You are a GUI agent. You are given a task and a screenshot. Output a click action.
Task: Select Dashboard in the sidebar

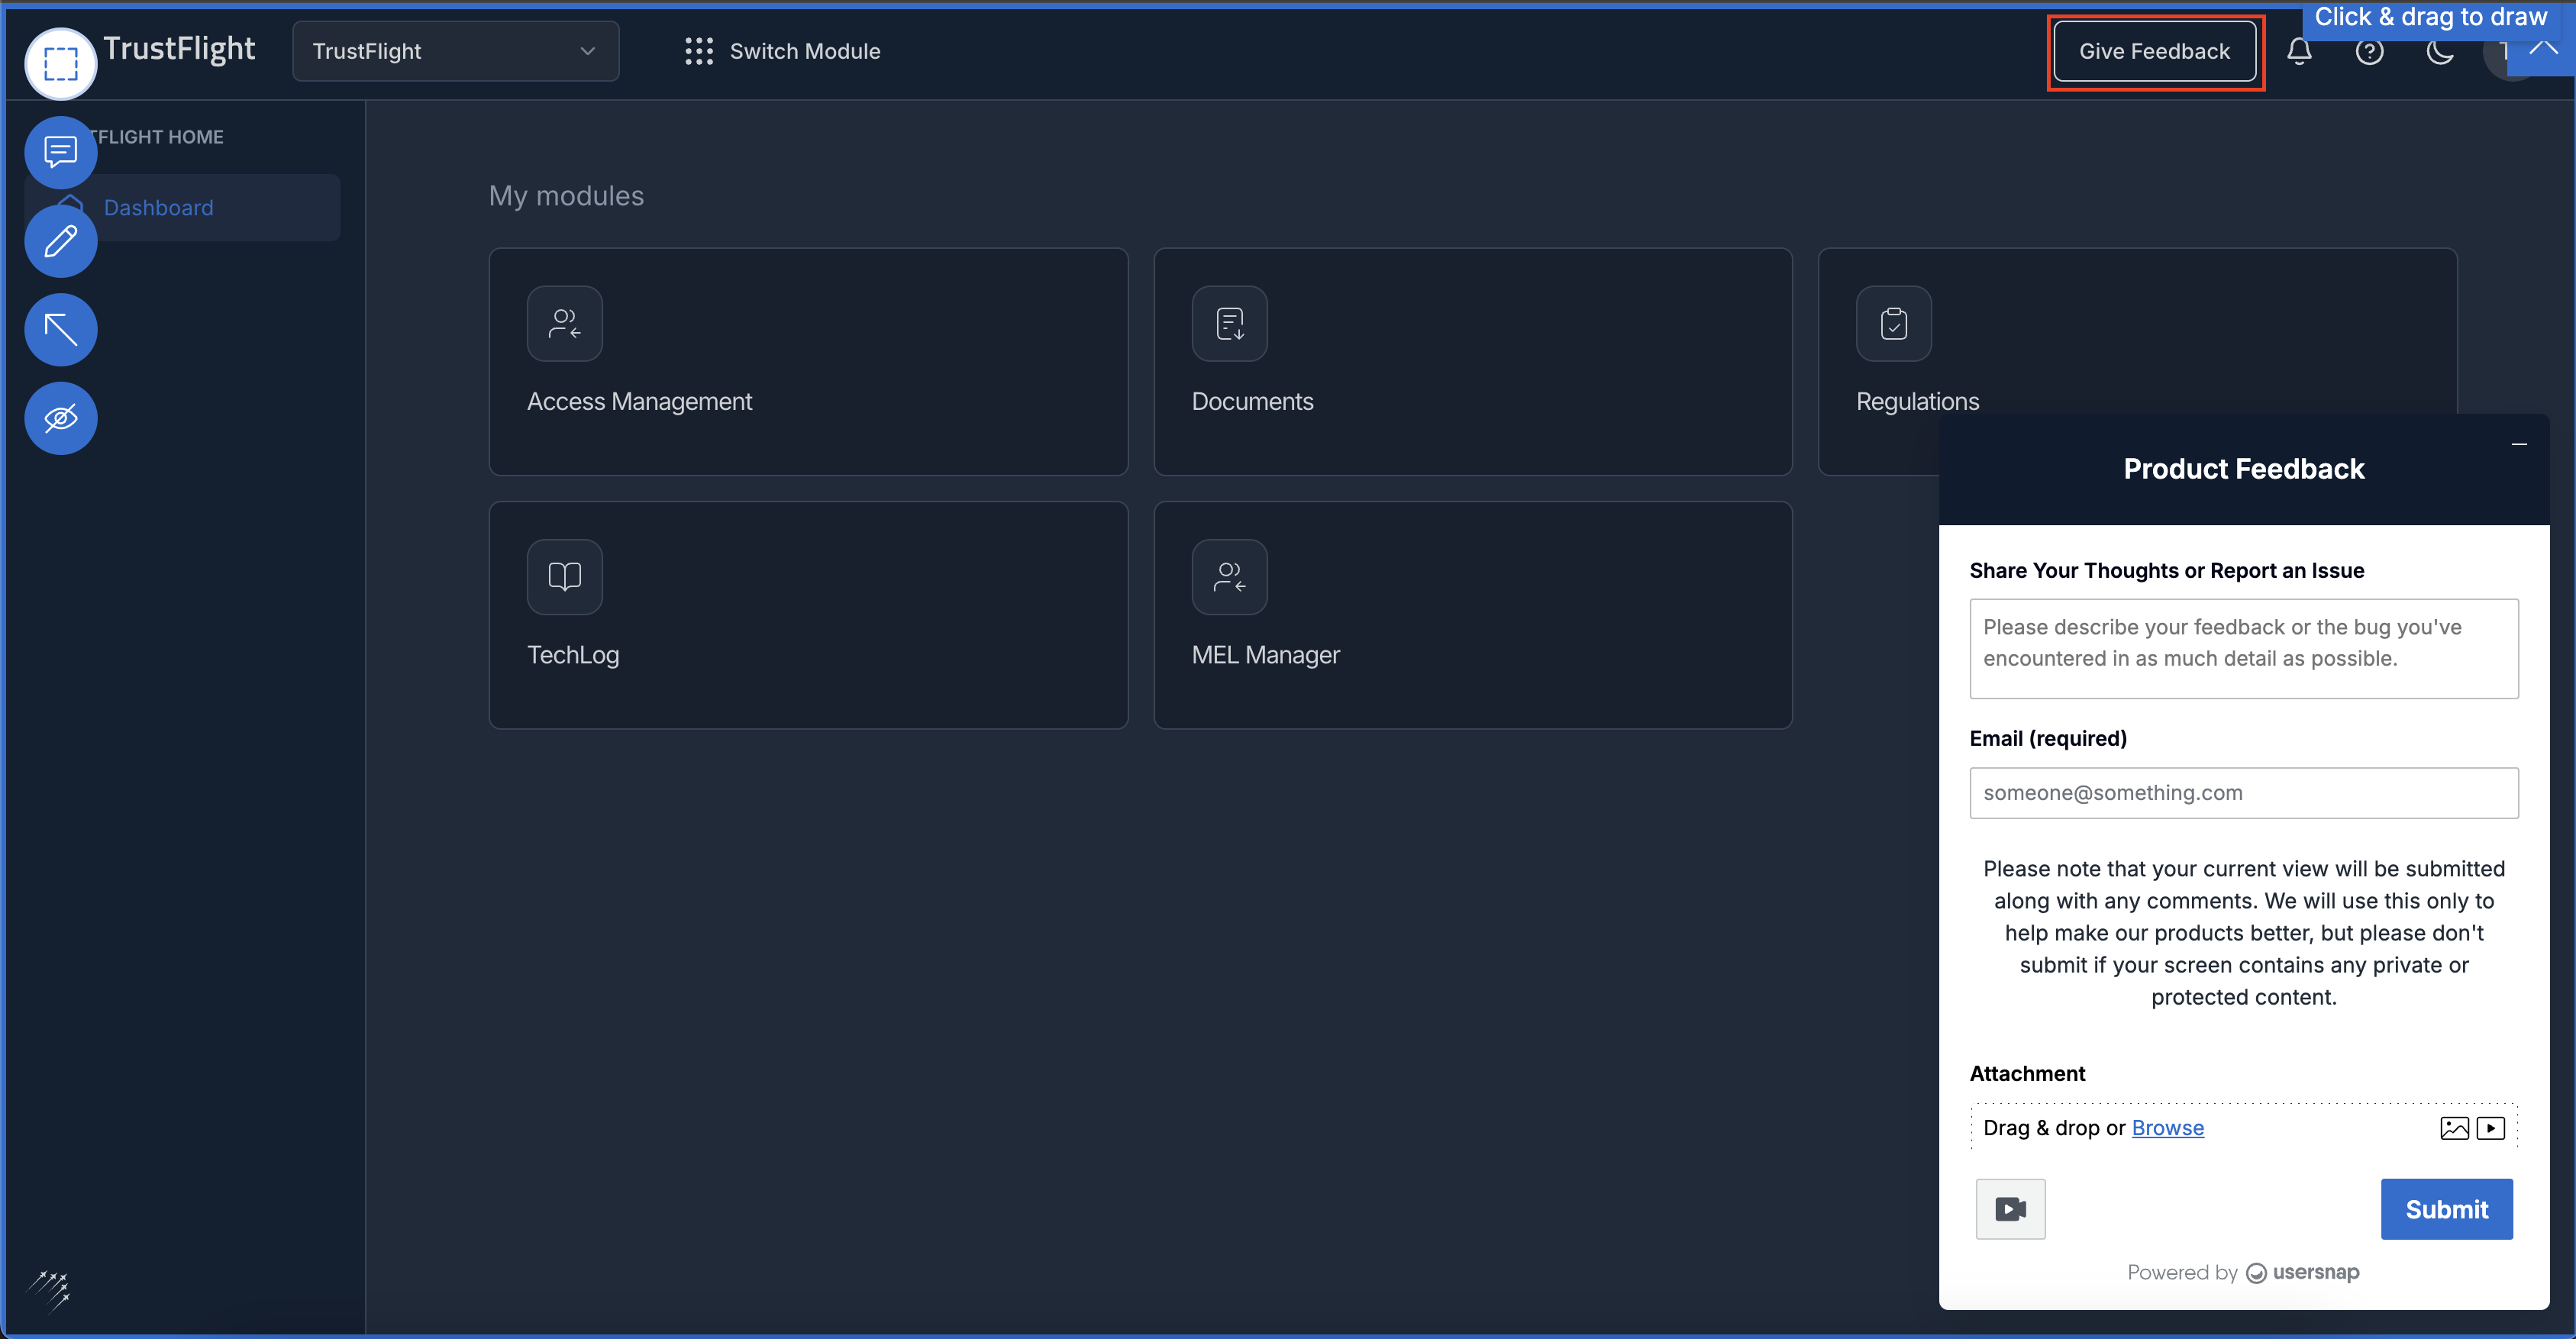(x=158, y=208)
